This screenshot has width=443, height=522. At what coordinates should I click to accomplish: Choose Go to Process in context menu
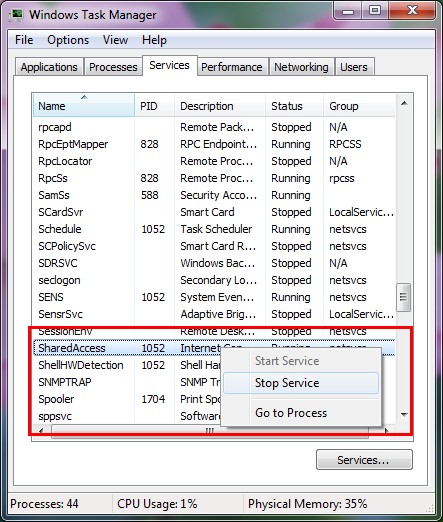pyautogui.click(x=301, y=413)
